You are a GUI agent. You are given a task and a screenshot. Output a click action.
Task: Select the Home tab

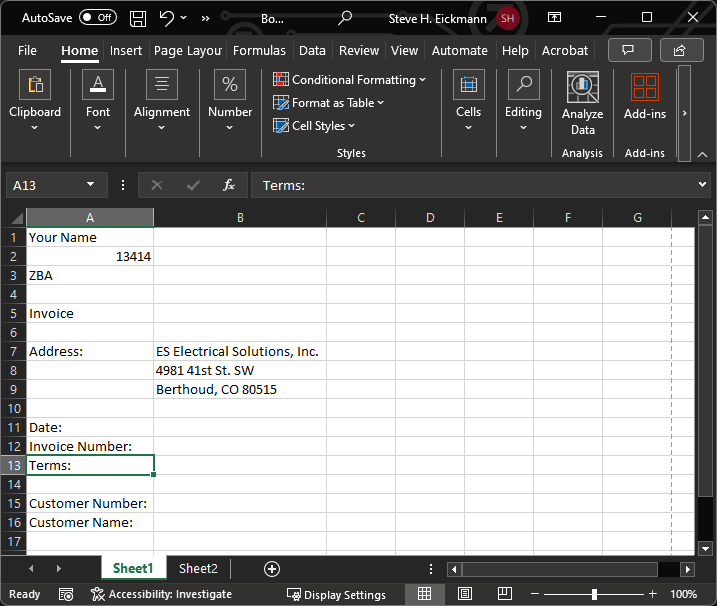80,50
